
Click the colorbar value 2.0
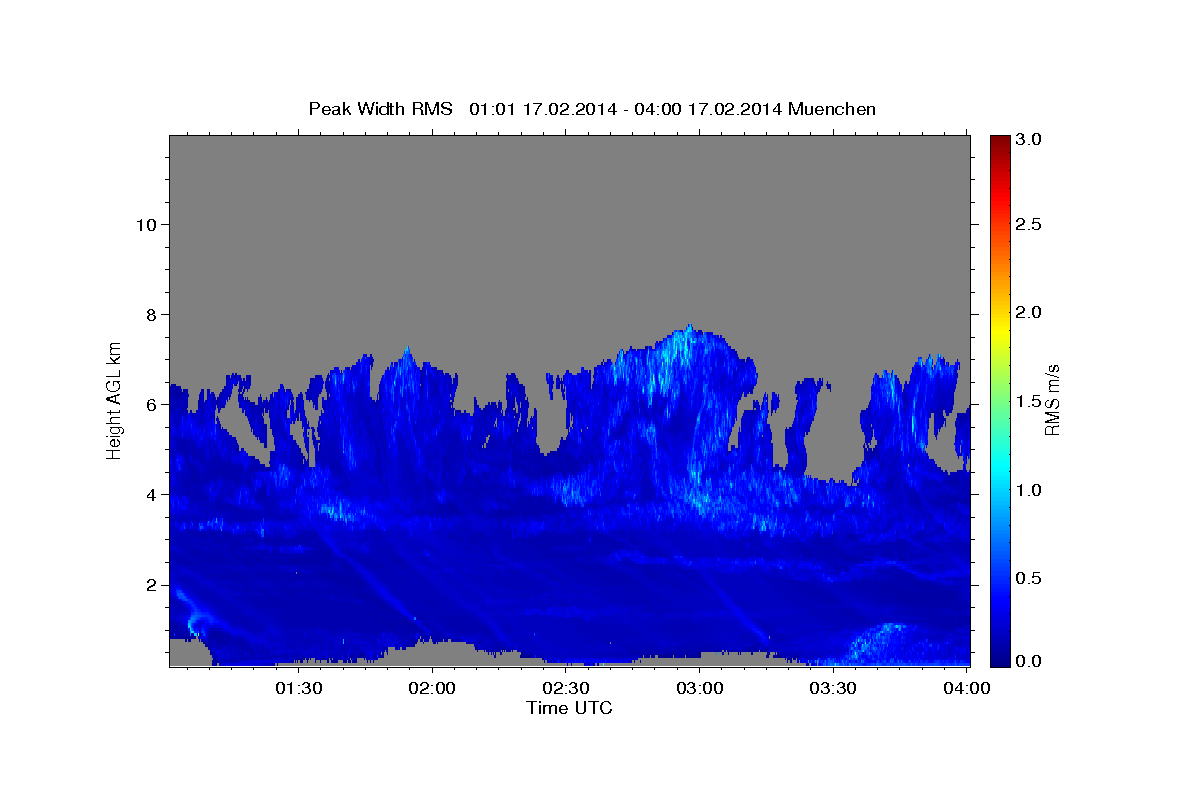pos(1030,313)
